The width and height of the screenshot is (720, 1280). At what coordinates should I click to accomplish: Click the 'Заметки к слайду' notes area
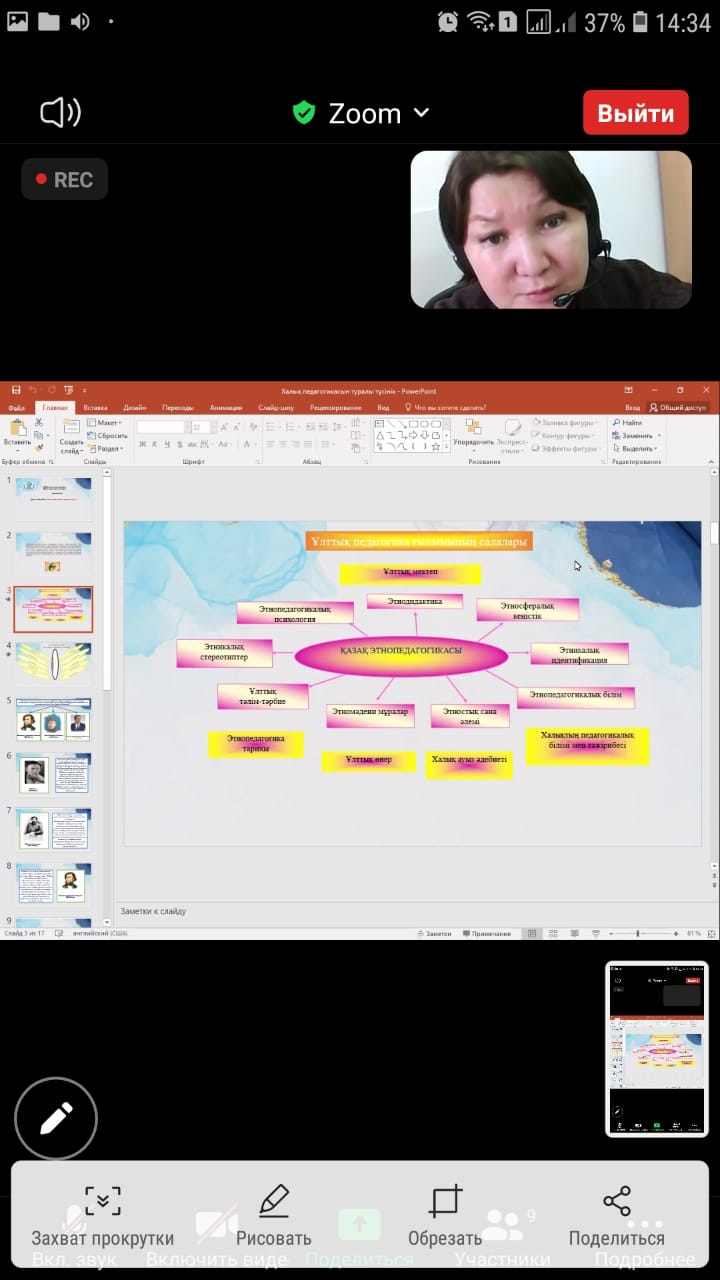point(410,911)
